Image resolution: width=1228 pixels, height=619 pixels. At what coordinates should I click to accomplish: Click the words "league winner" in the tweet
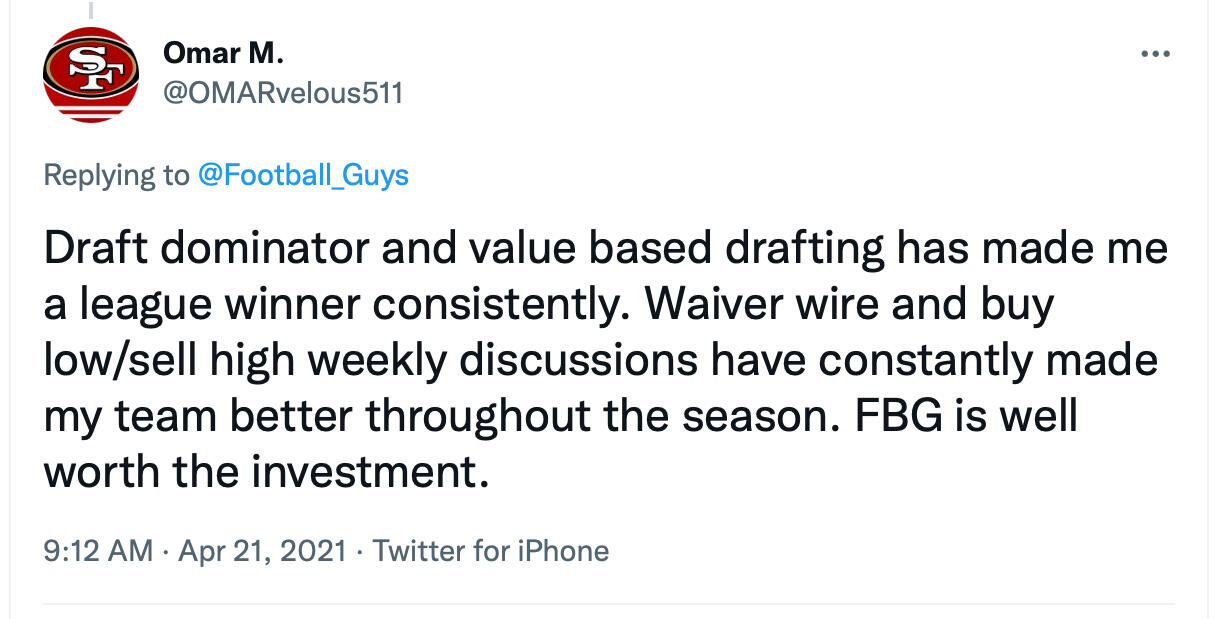197,304
